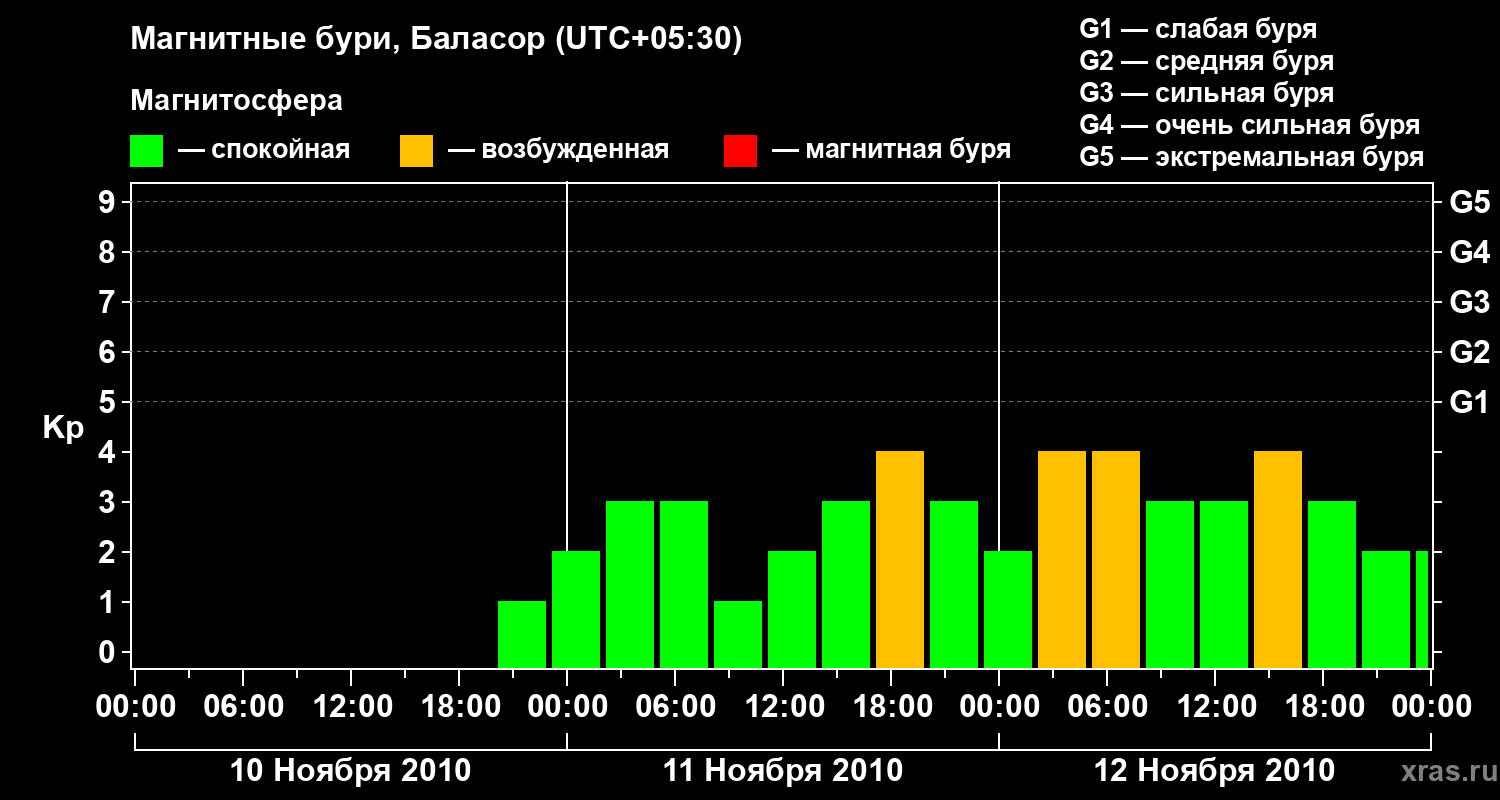The height and width of the screenshot is (800, 1500).
Task: Click the 'G1 — слабая буря' legend line
Action: tap(1198, 29)
